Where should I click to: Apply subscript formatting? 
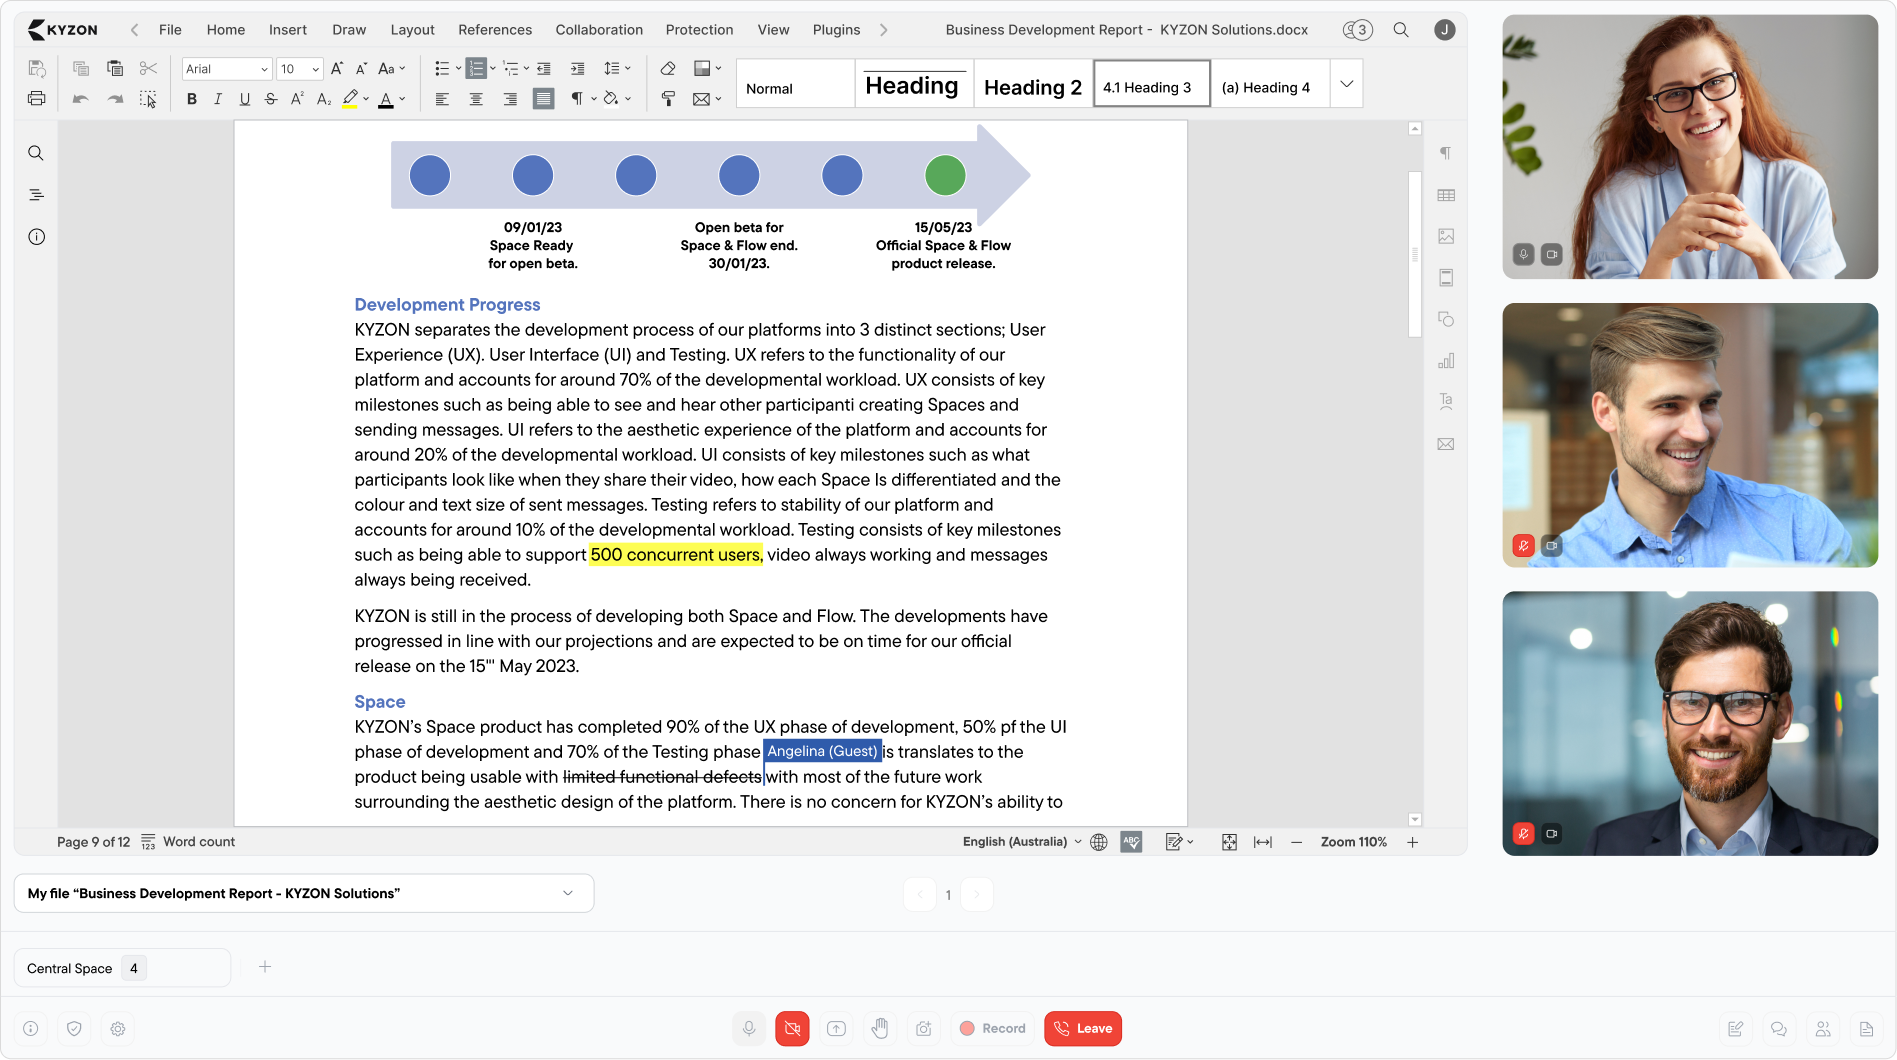(324, 99)
